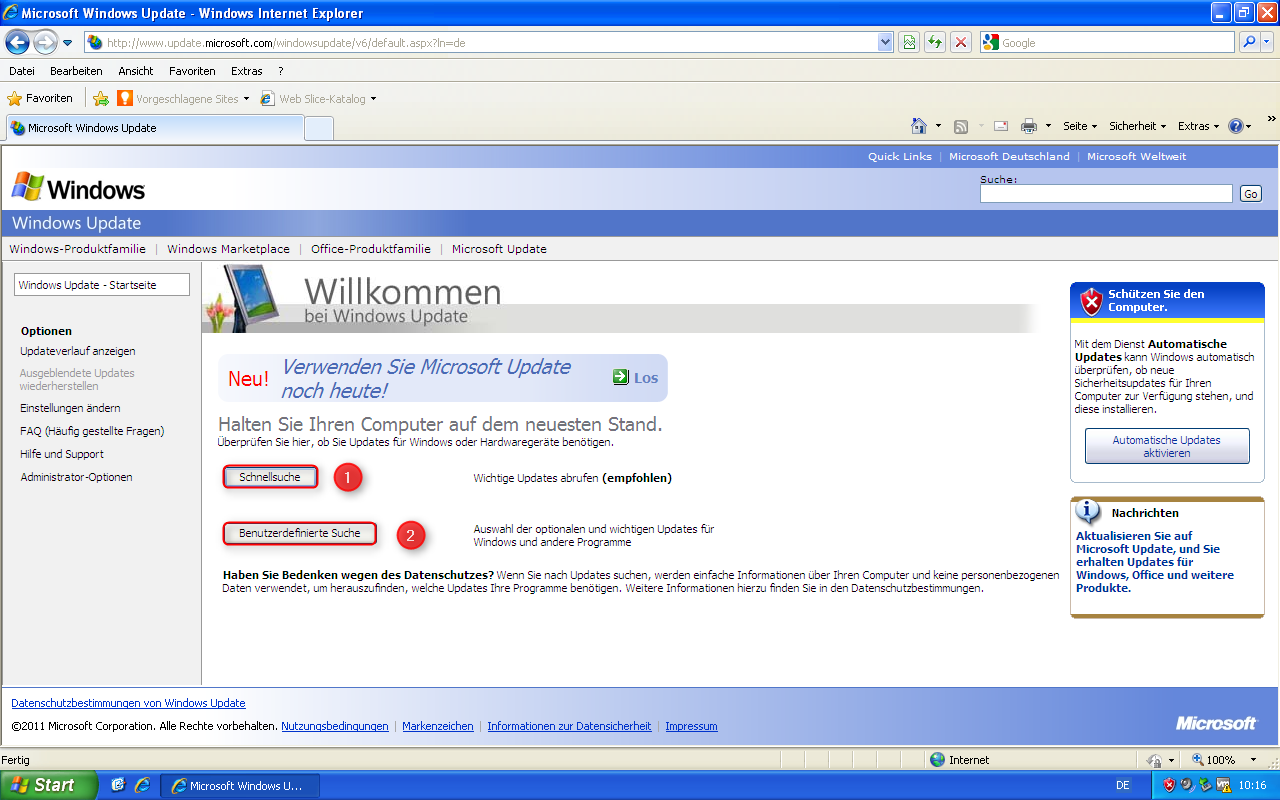Screen dimensions: 1280x800
Task: Stop loading via the red X icon
Action: pyautogui.click(x=960, y=42)
